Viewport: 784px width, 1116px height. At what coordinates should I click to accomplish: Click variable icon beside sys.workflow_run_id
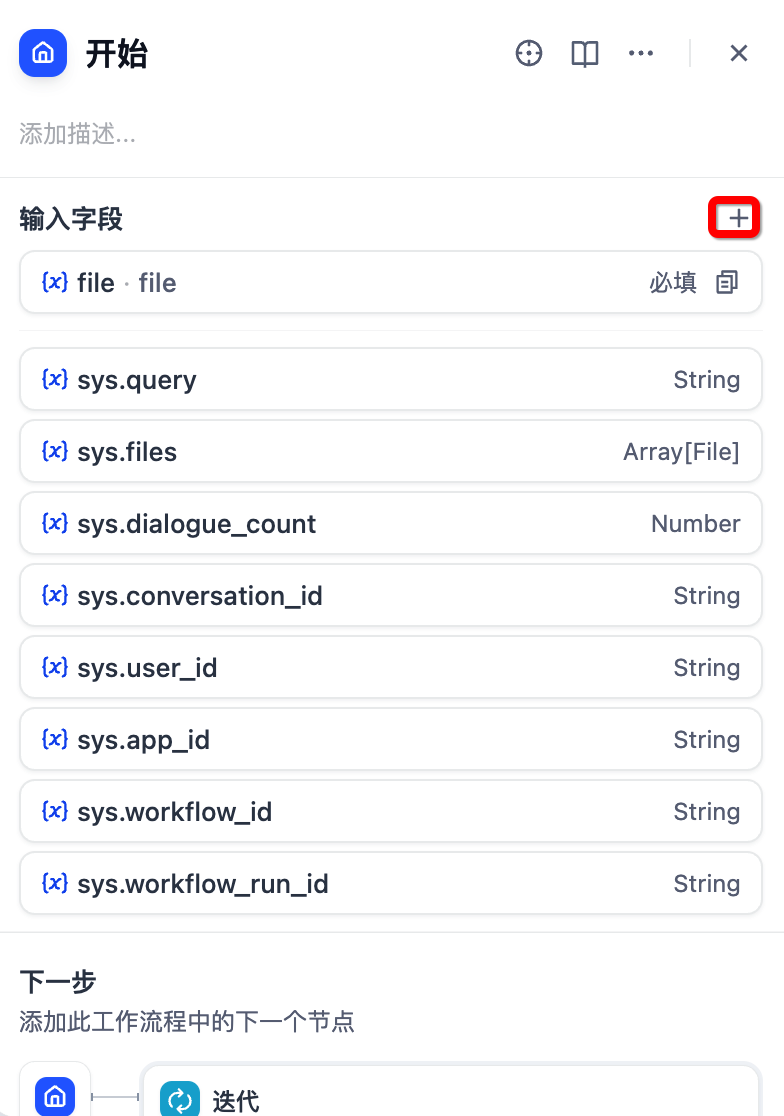click(x=55, y=883)
